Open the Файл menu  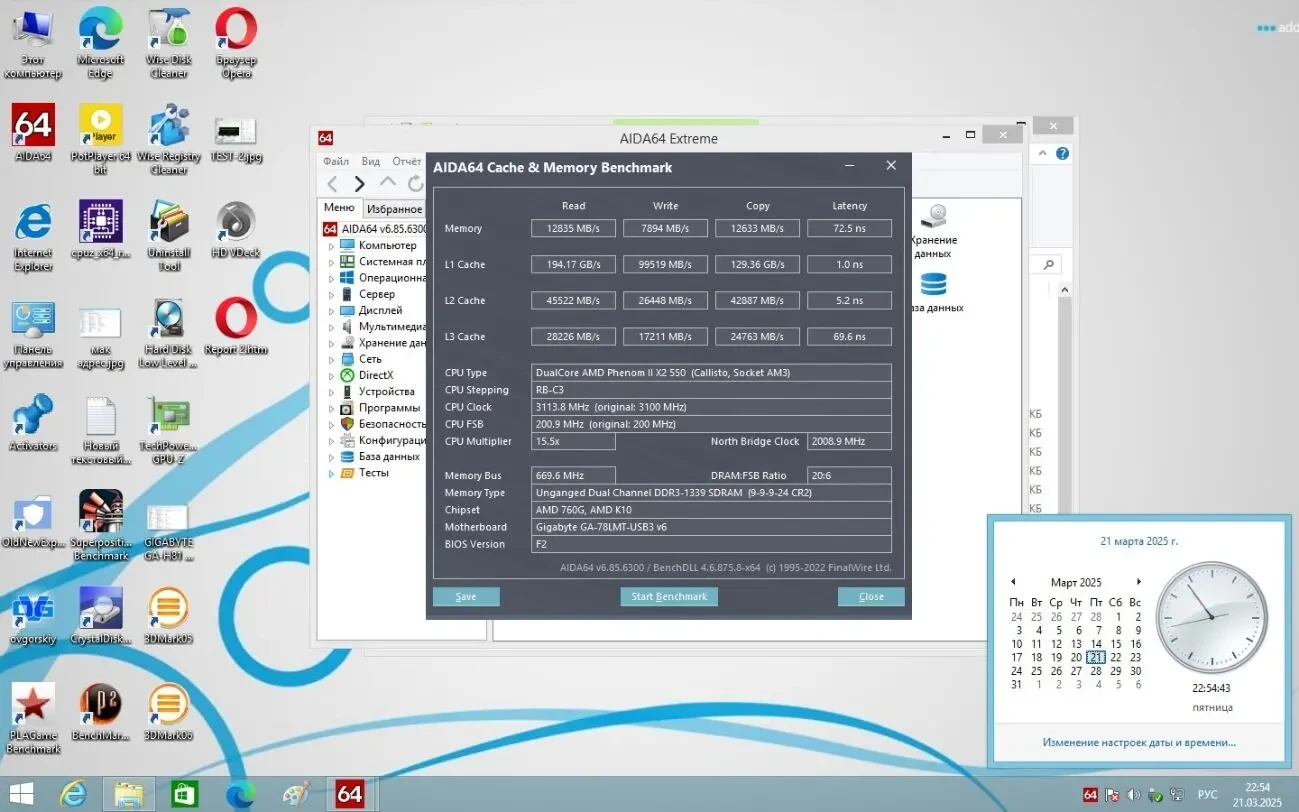click(x=335, y=161)
